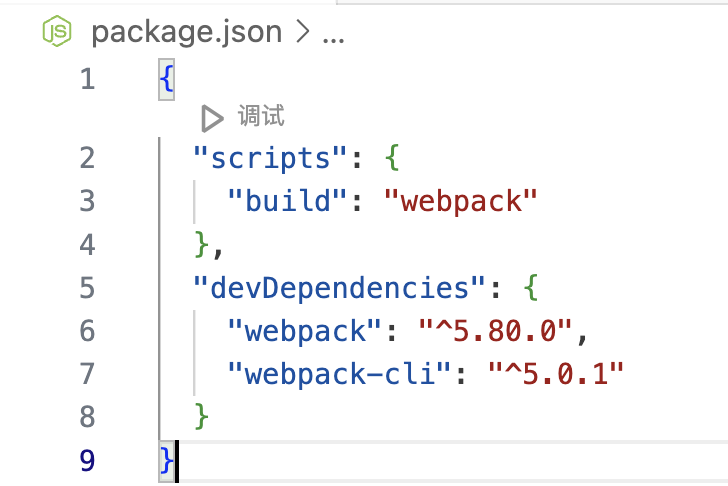
Task: Click the debug play triangle icon
Action: click(x=211, y=118)
